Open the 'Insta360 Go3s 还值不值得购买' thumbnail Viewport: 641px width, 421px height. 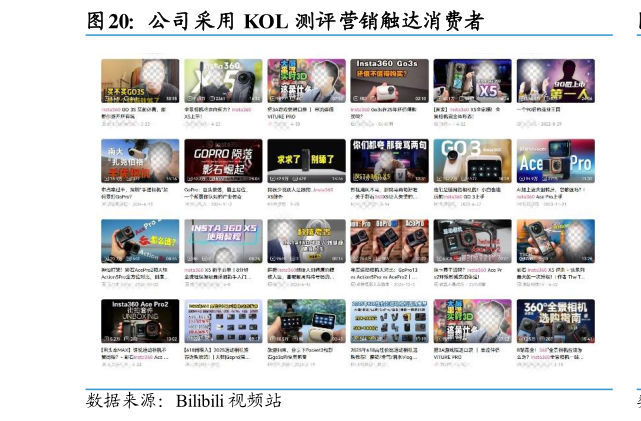point(390,81)
